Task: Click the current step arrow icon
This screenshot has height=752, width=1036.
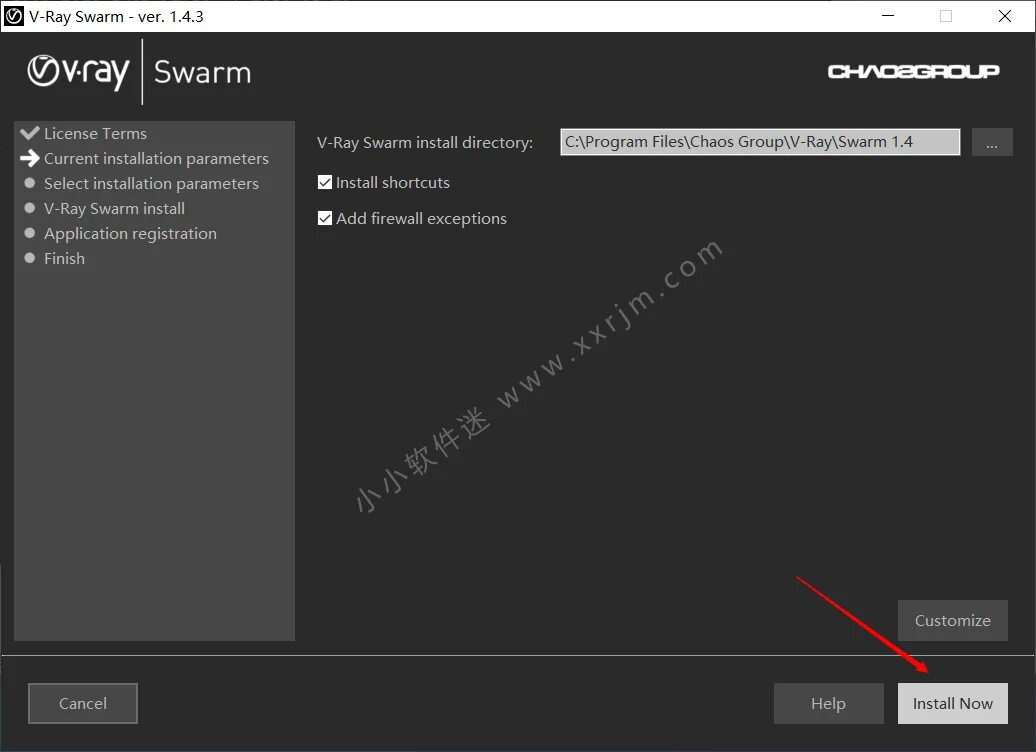Action: pyautogui.click(x=30, y=158)
